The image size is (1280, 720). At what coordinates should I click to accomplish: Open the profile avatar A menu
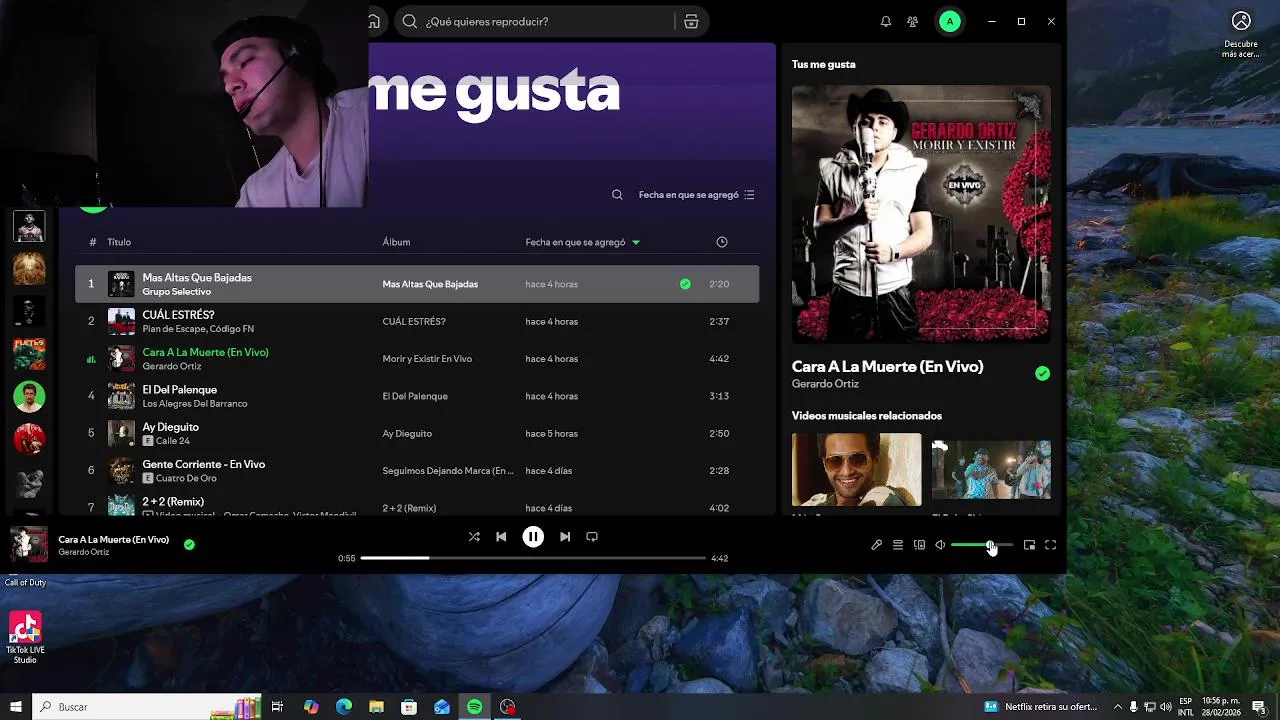click(x=950, y=21)
